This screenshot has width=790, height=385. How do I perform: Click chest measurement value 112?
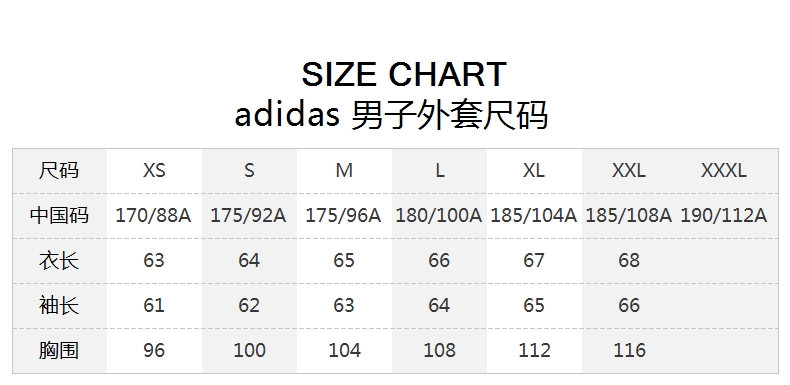534,350
